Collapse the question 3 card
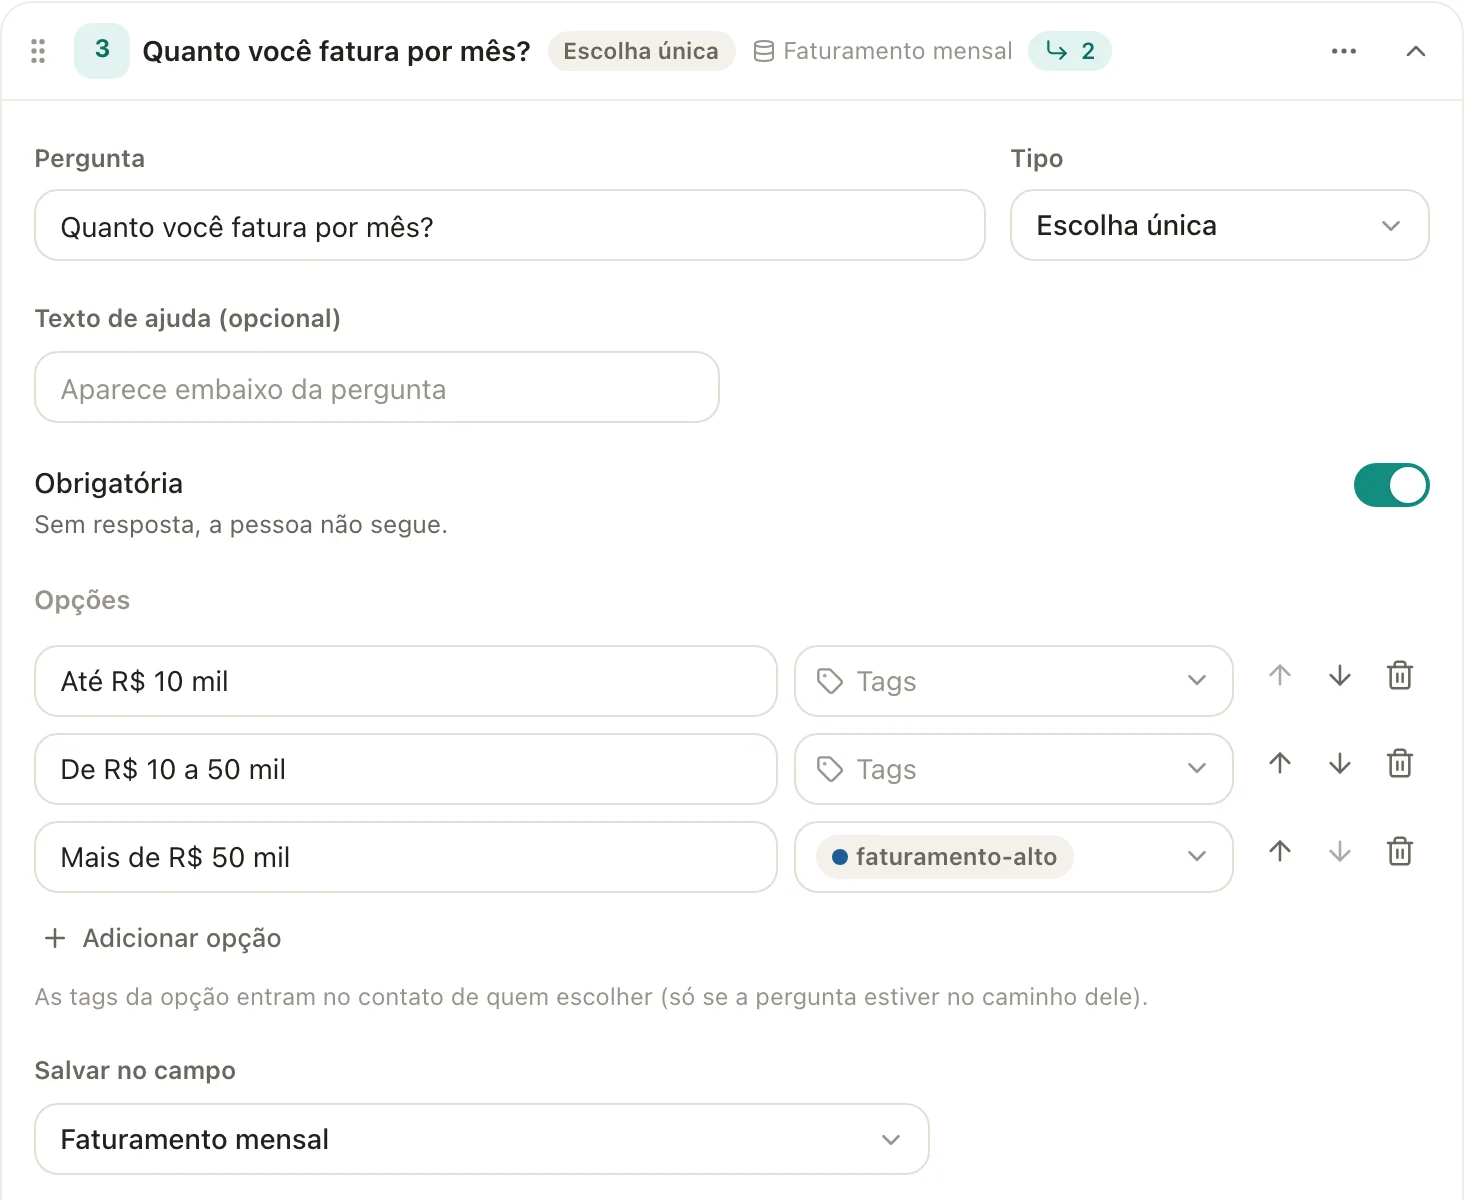The width and height of the screenshot is (1464, 1200). click(x=1416, y=51)
